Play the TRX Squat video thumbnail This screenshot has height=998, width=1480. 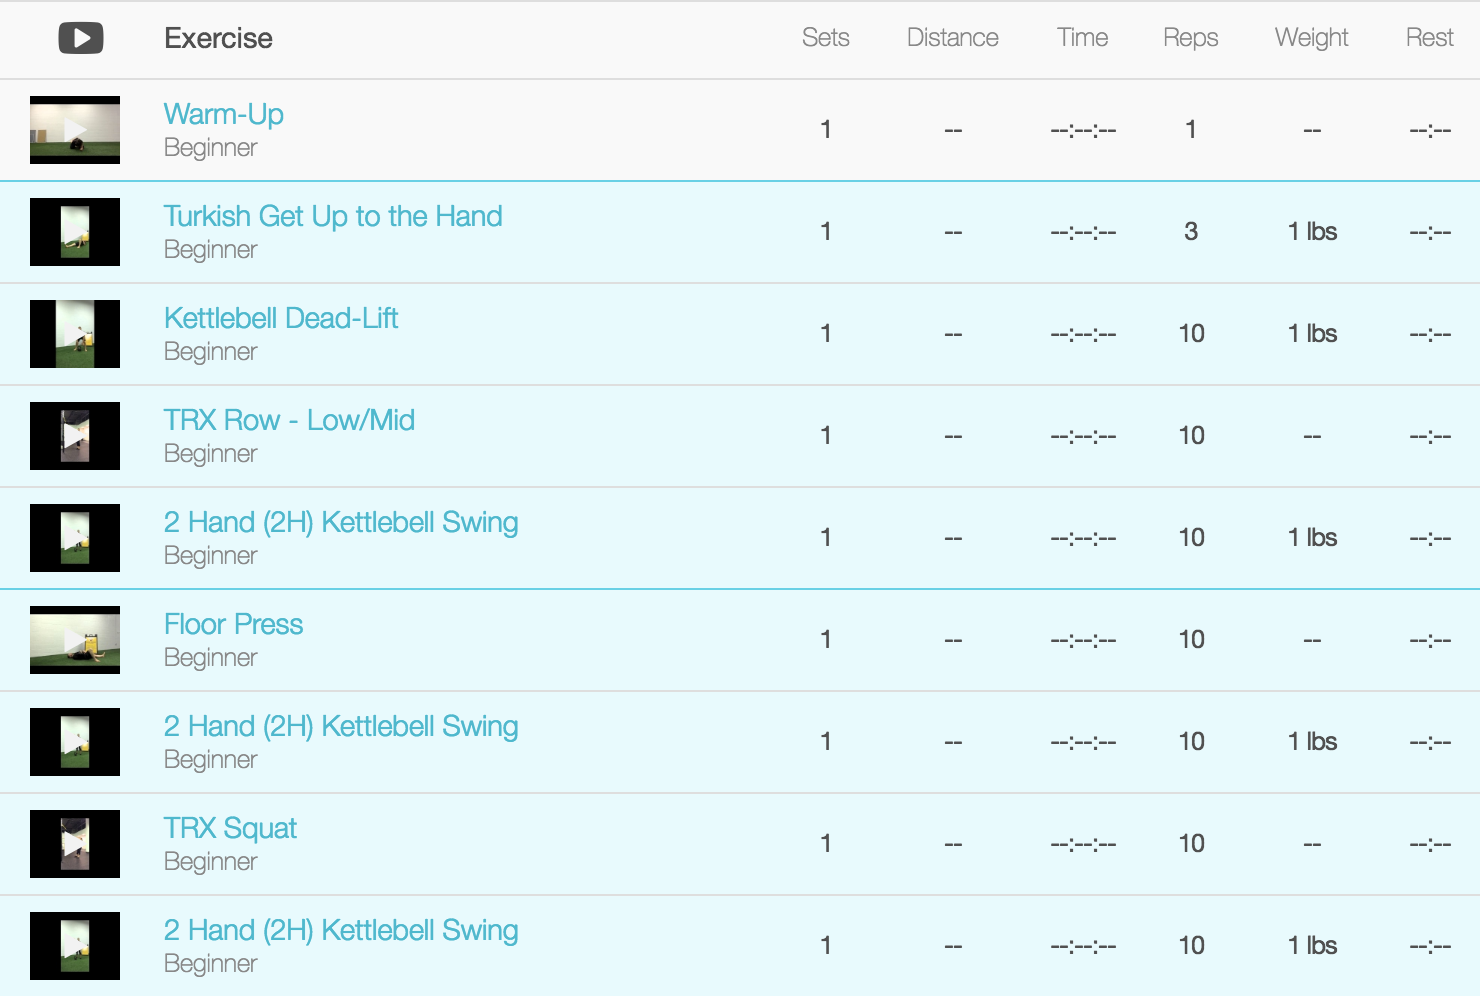click(x=75, y=844)
